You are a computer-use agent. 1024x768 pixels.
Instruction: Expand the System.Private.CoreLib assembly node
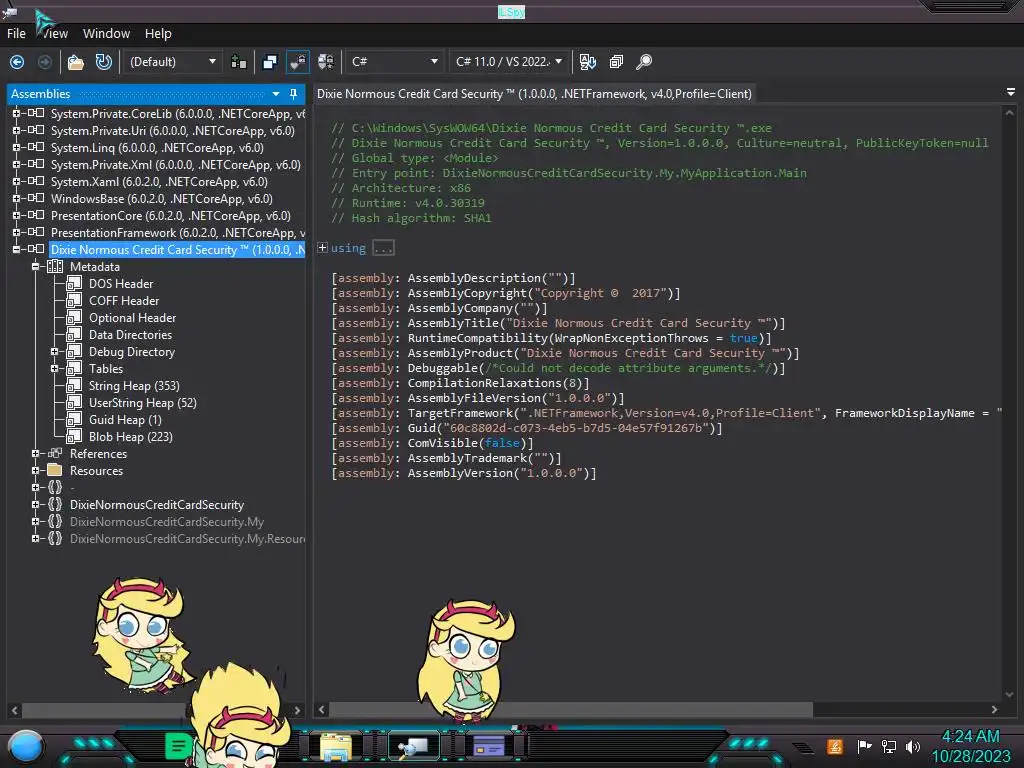click(16, 113)
